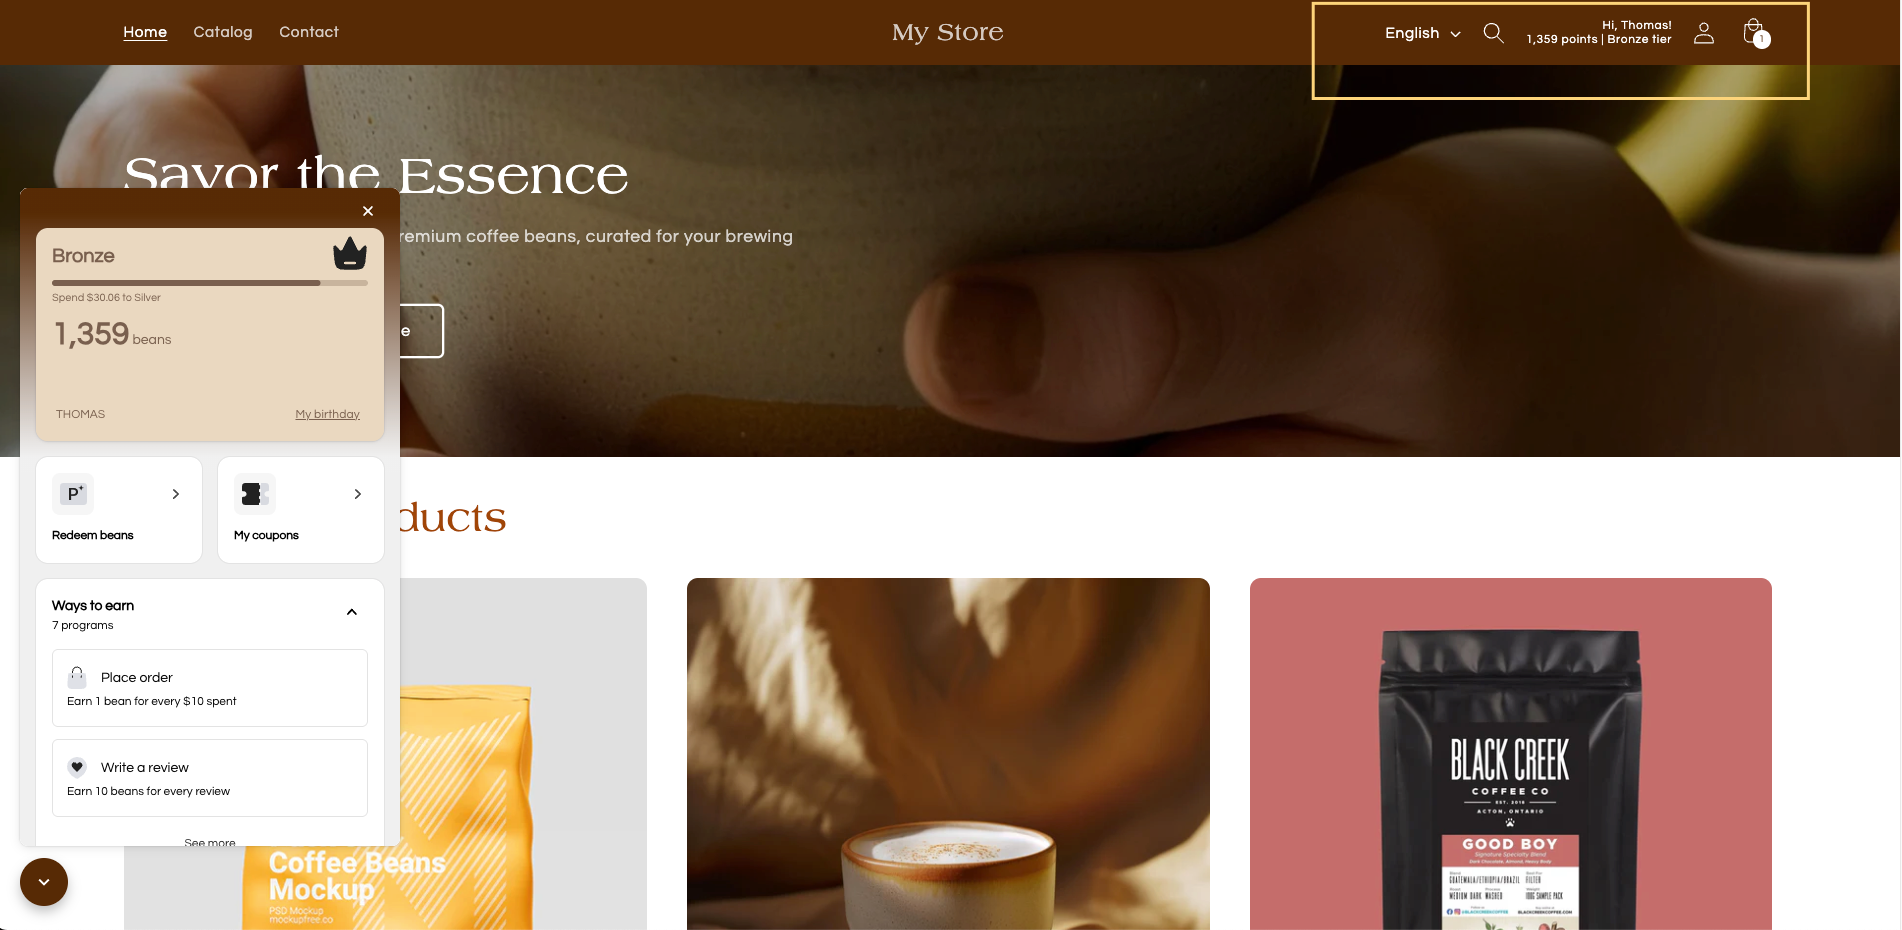Open the English language dropdown
The height and width of the screenshot is (930, 1902).
click(1422, 33)
